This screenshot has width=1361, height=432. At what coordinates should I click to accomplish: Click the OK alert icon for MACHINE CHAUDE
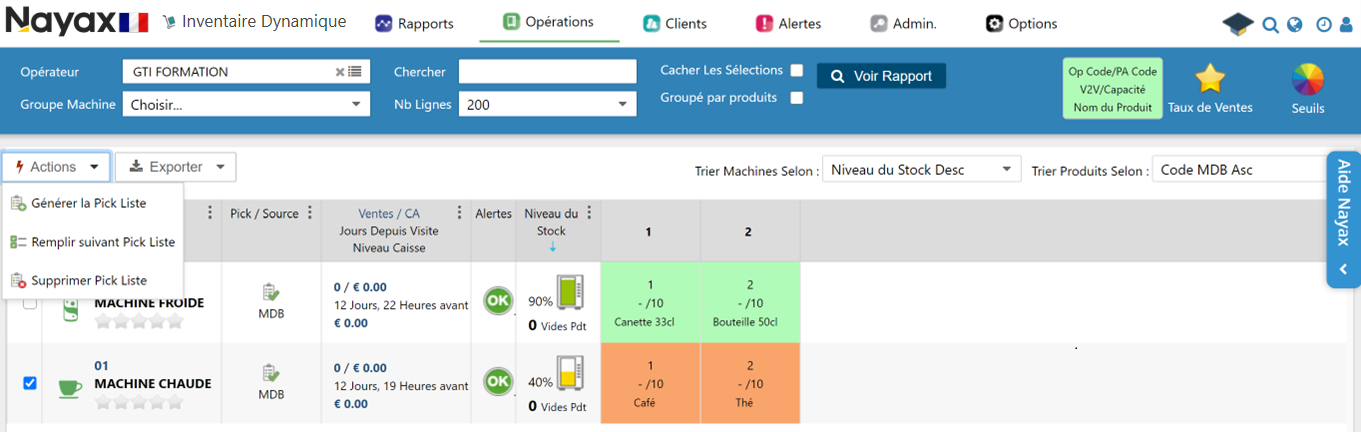point(497,382)
